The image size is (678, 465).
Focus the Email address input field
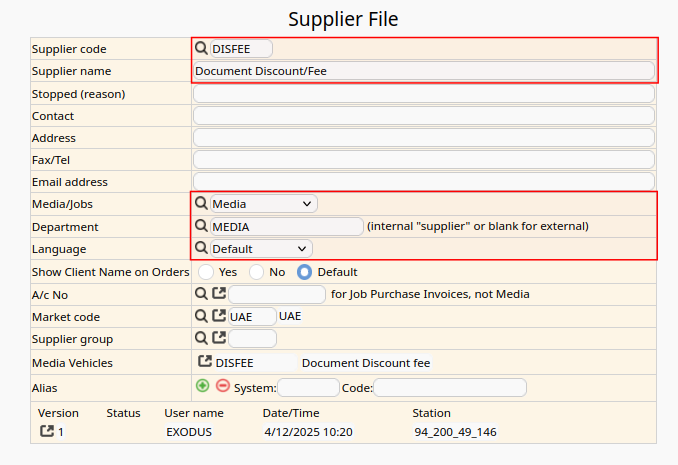coord(423,182)
